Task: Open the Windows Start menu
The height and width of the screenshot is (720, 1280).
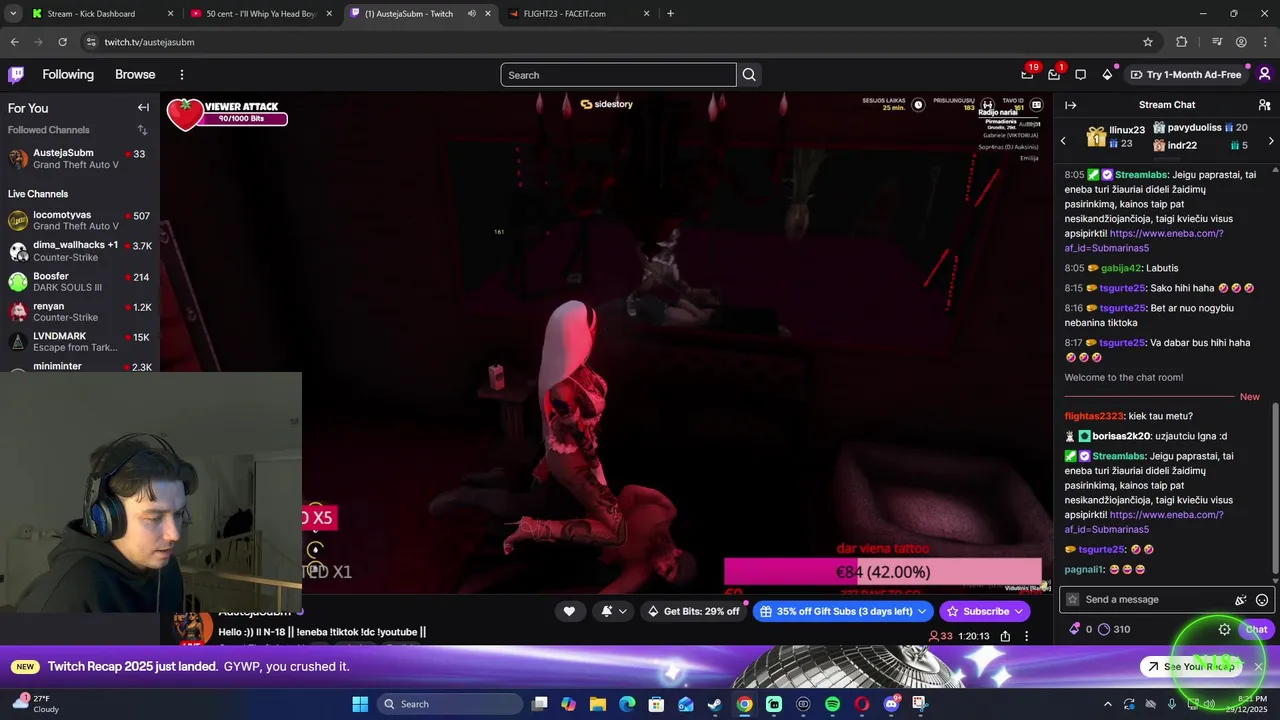Action: tap(360, 704)
